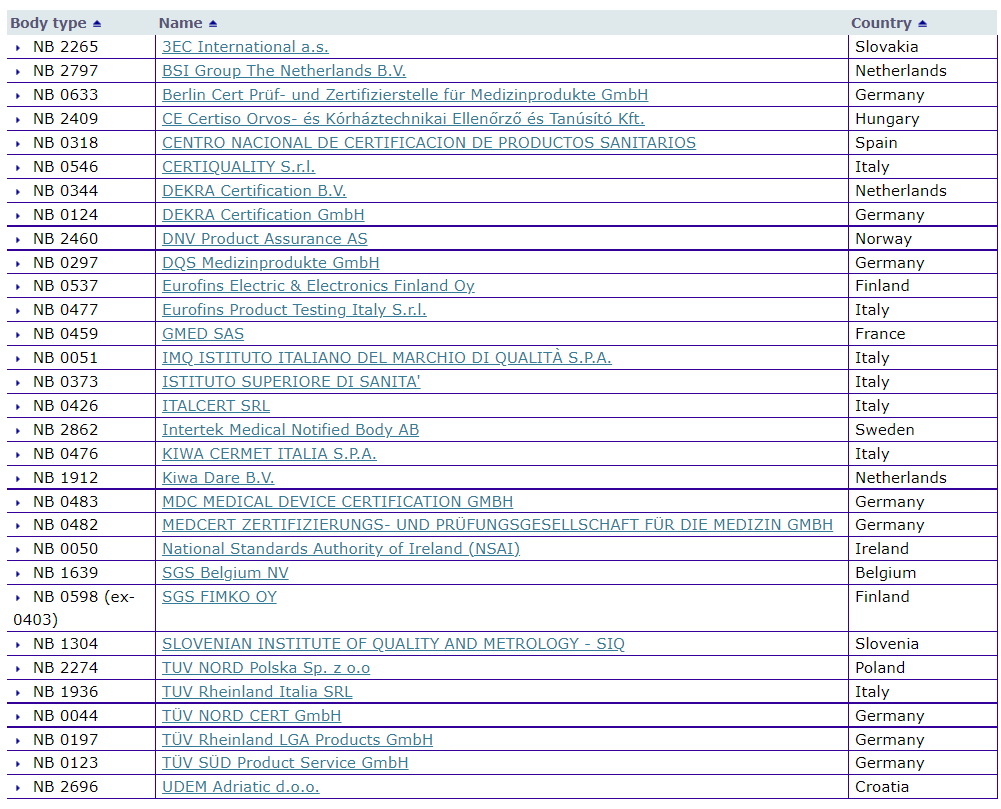This screenshot has height=809, width=1001.
Task: Open SGS FIMKO OY link
Action: 220,596
